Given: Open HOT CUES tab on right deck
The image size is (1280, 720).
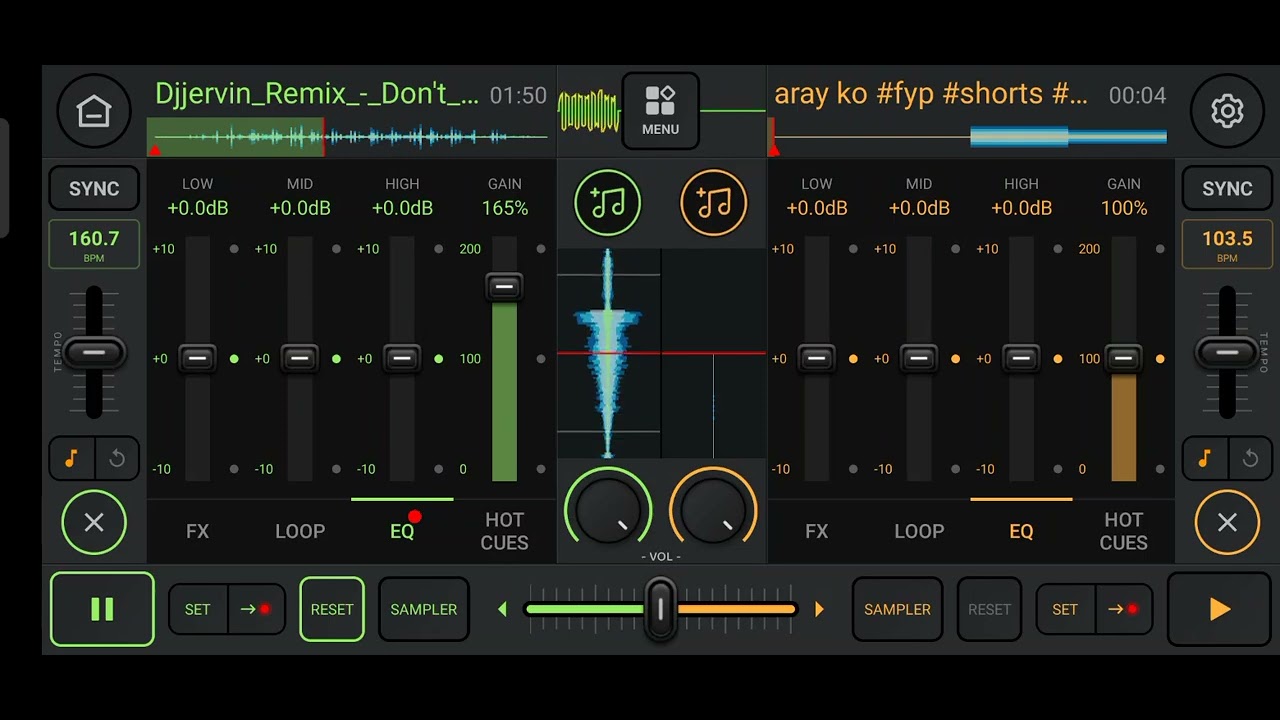Looking at the screenshot, I should (1123, 531).
